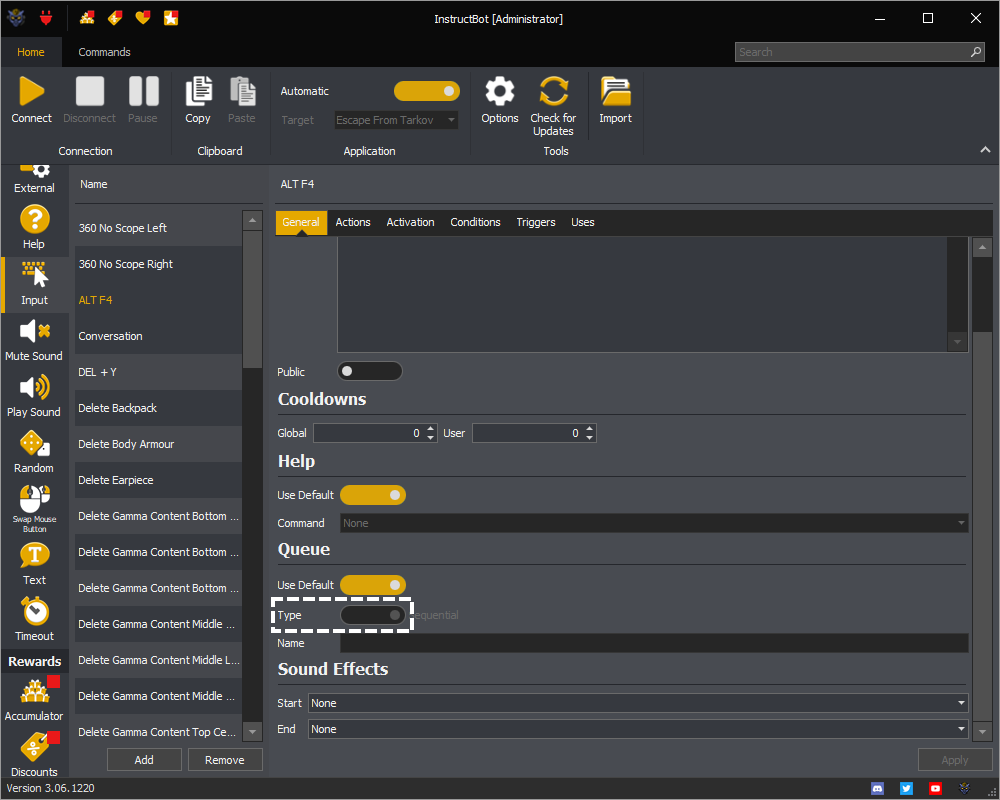Screen dimensions: 1000x800
Task: Select the Timeout clock sidebar item
Action: (34, 620)
